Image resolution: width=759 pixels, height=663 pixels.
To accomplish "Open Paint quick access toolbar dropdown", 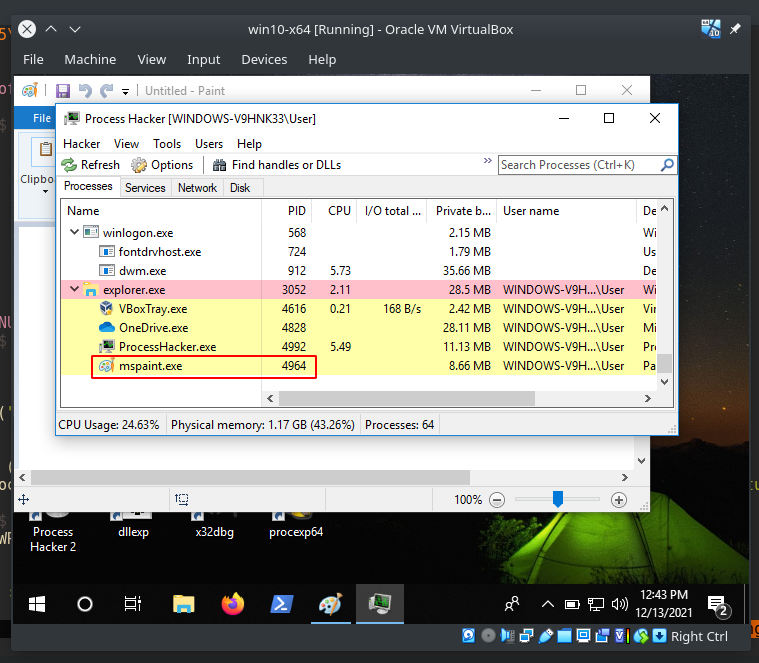I will coord(125,91).
